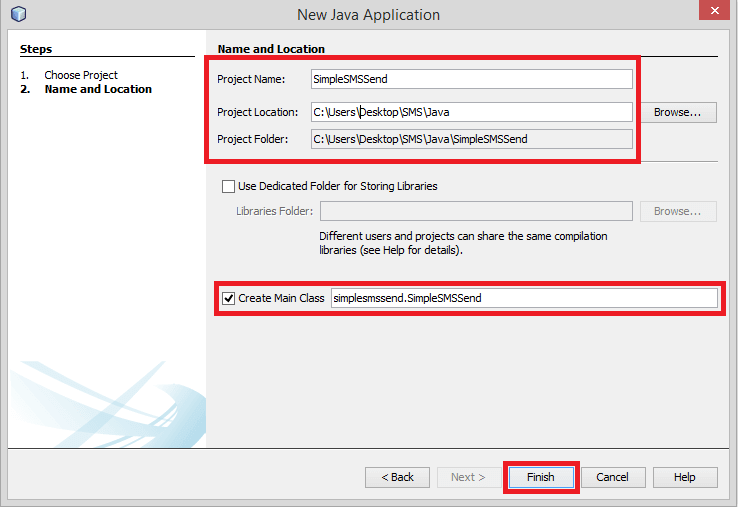Select the Choose Project step
Screen dimensions: 738x507
click(81, 75)
